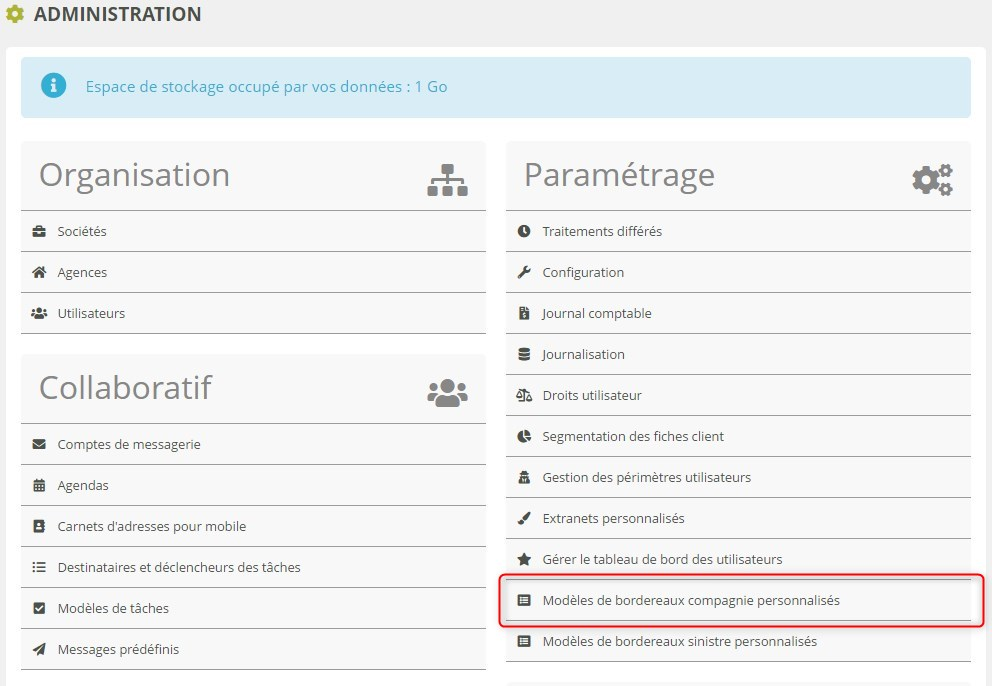Open Carnets d'adresses pour mobile
This screenshot has width=992, height=686.
coord(151,526)
